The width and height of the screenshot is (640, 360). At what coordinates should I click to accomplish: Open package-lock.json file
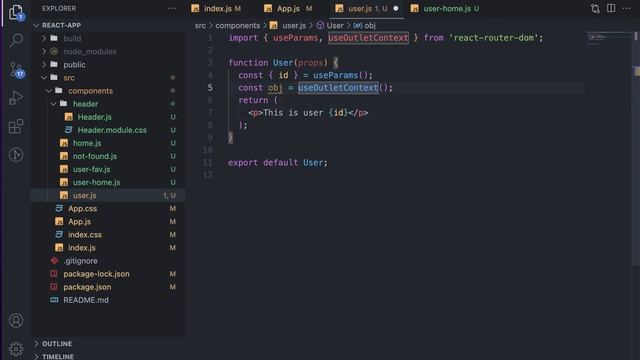tap(96, 274)
